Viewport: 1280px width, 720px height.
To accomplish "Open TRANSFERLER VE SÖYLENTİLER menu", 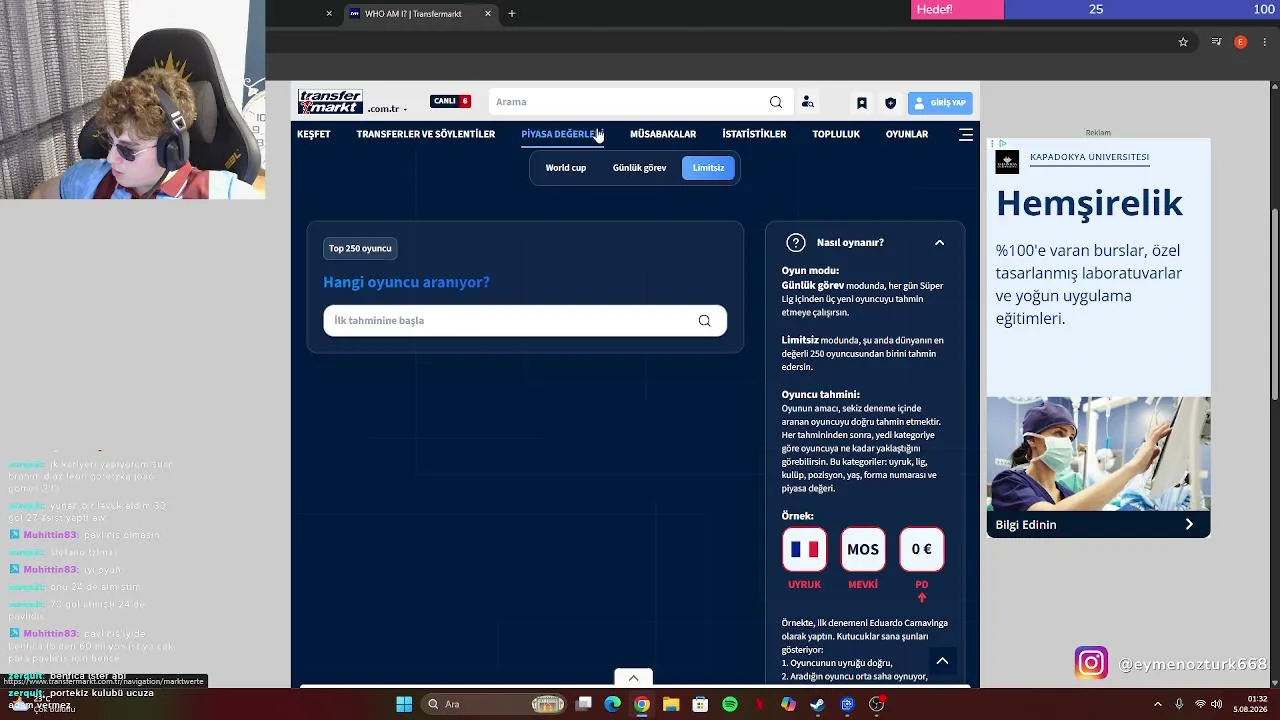I will click(x=426, y=134).
